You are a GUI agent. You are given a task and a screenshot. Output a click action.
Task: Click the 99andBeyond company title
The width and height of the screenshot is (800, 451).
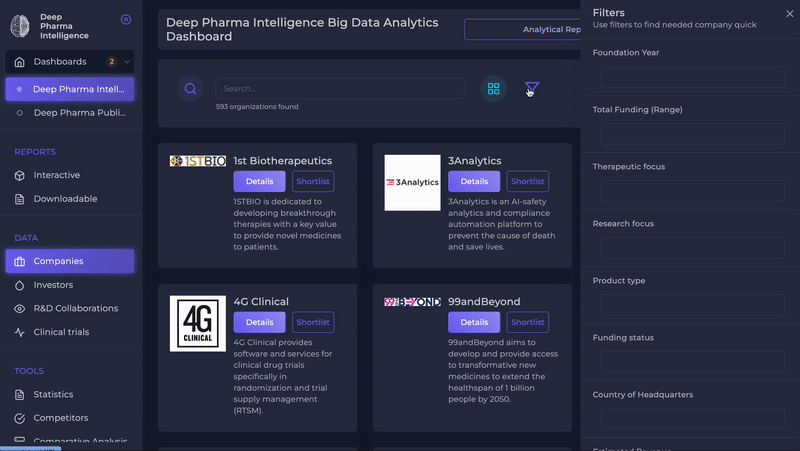(484, 302)
